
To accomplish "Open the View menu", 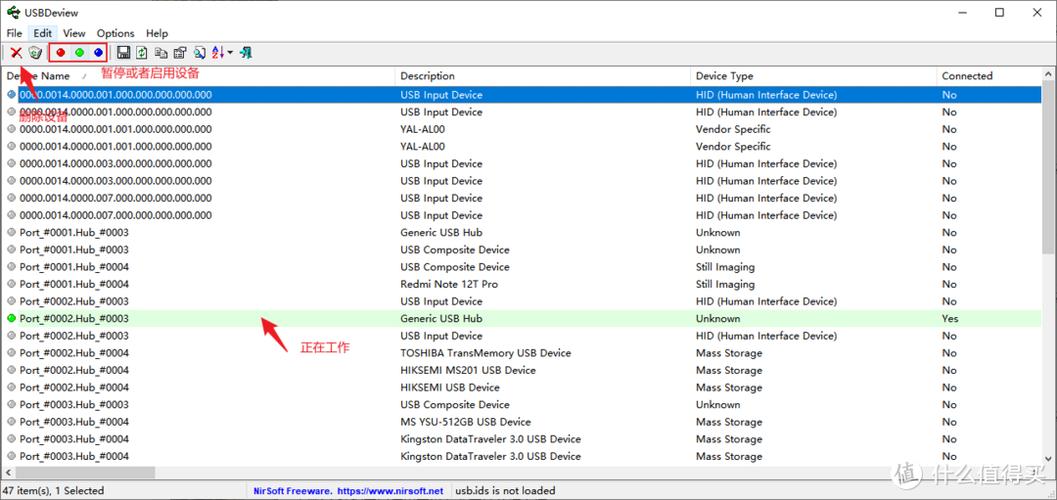I will 74,33.
